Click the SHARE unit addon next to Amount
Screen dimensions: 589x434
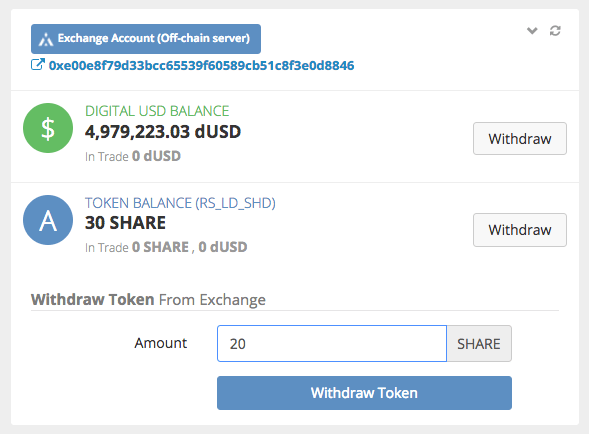pyautogui.click(x=479, y=343)
